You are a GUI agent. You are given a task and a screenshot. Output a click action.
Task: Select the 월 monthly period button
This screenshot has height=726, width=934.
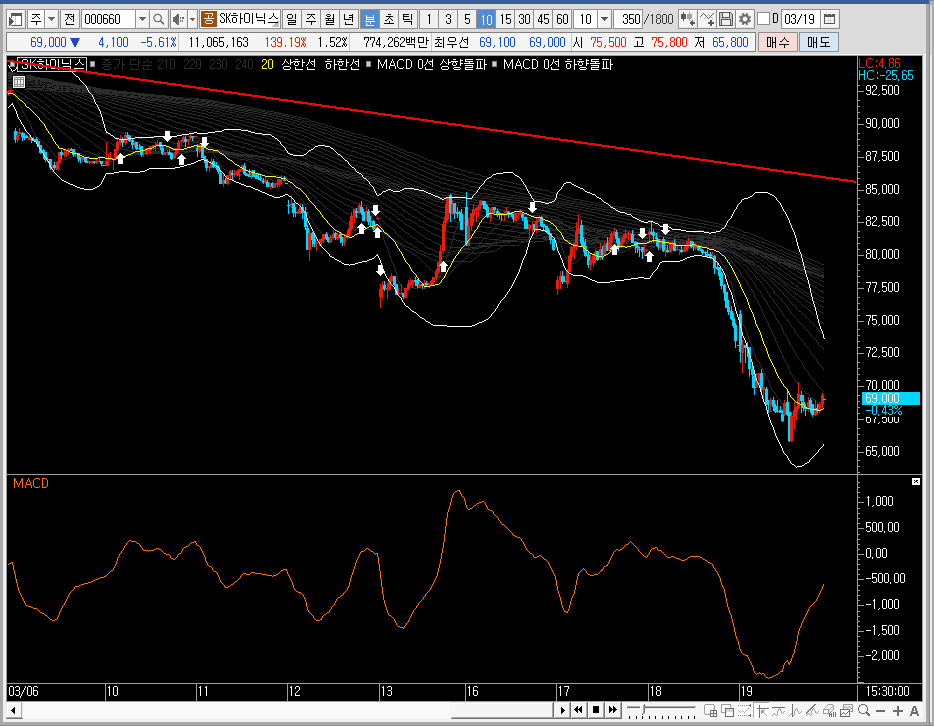click(329, 20)
